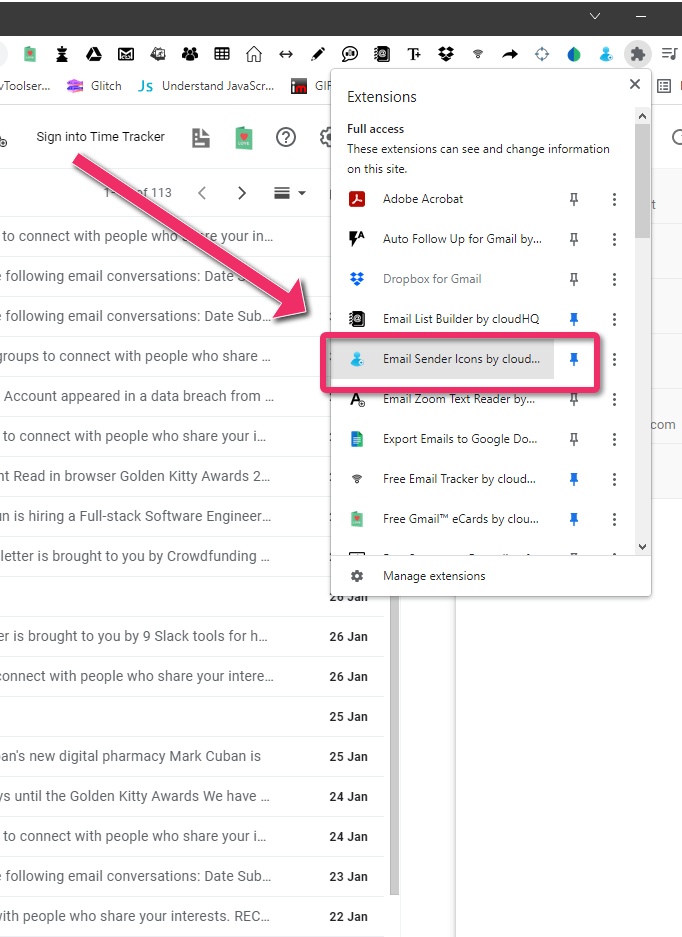Open email about Full-stack Software Engineer
The width and height of the screenshot is (682, 937).
pyautogui.click(x=164, y=516)
